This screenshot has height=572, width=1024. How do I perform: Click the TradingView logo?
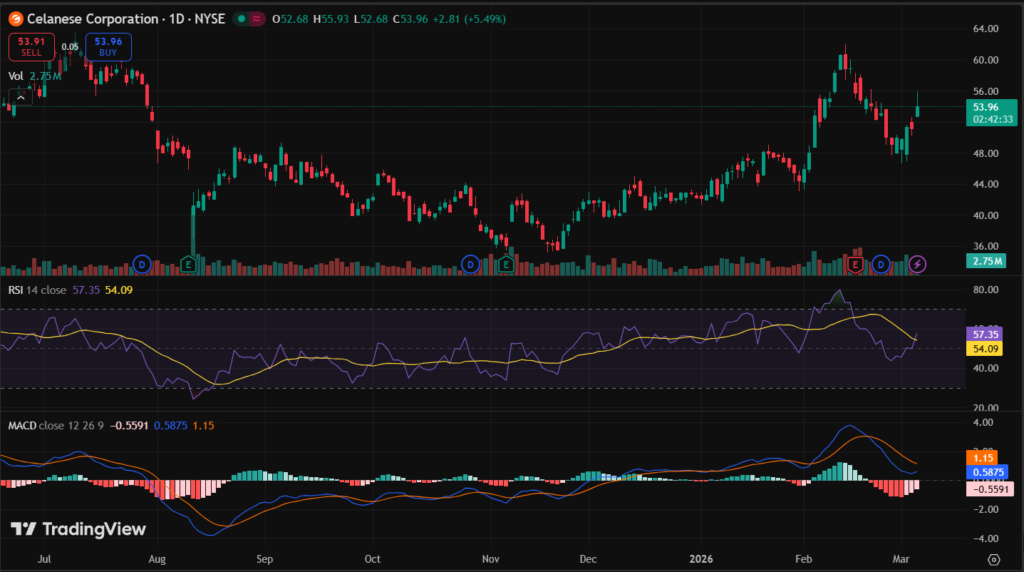coord(78,529)
